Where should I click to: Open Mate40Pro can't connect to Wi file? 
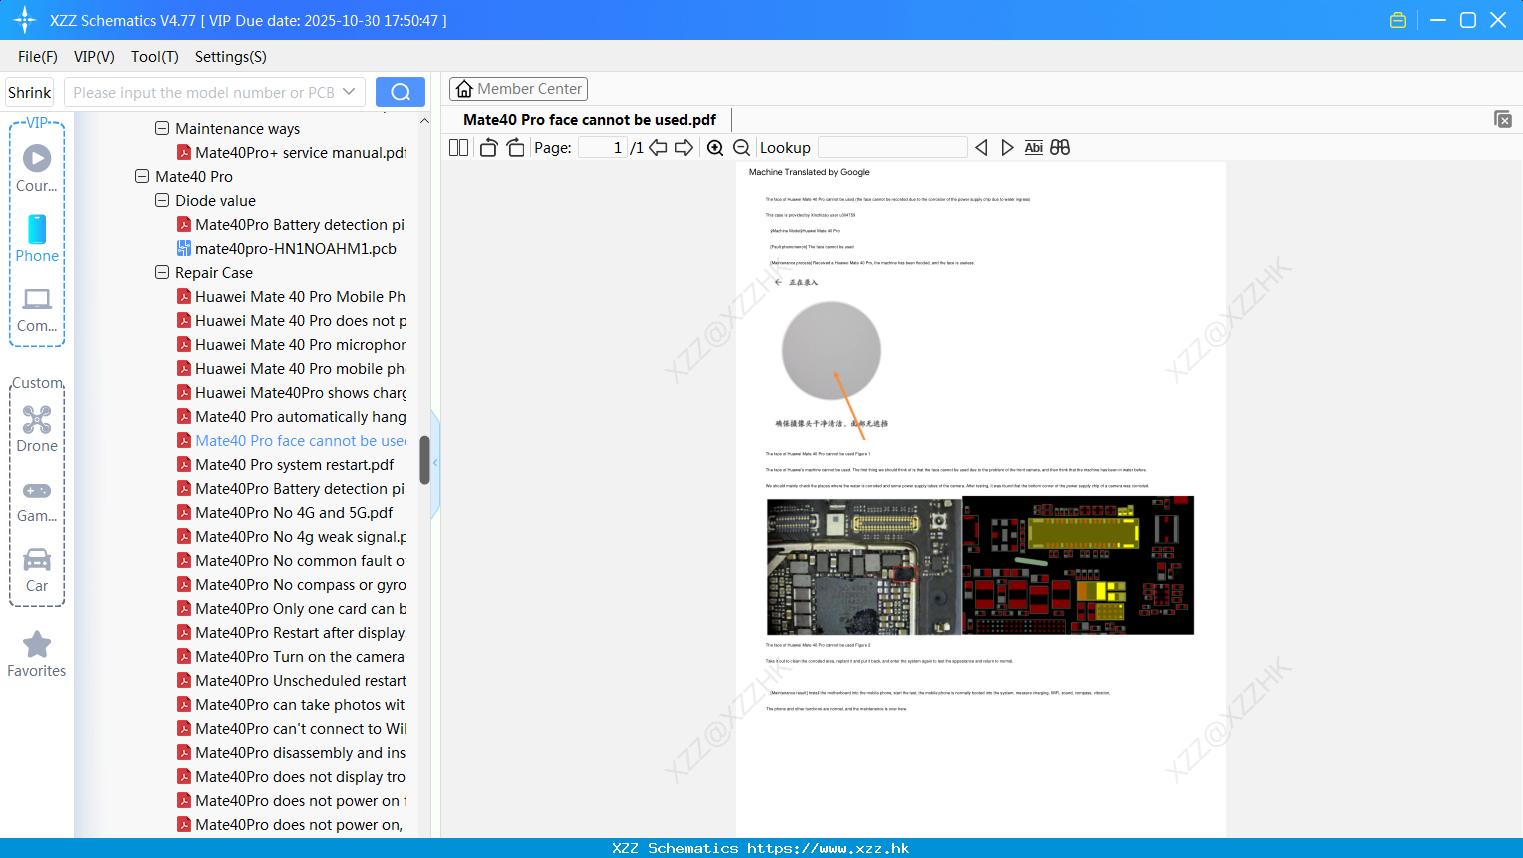click(x=291, y=728)
